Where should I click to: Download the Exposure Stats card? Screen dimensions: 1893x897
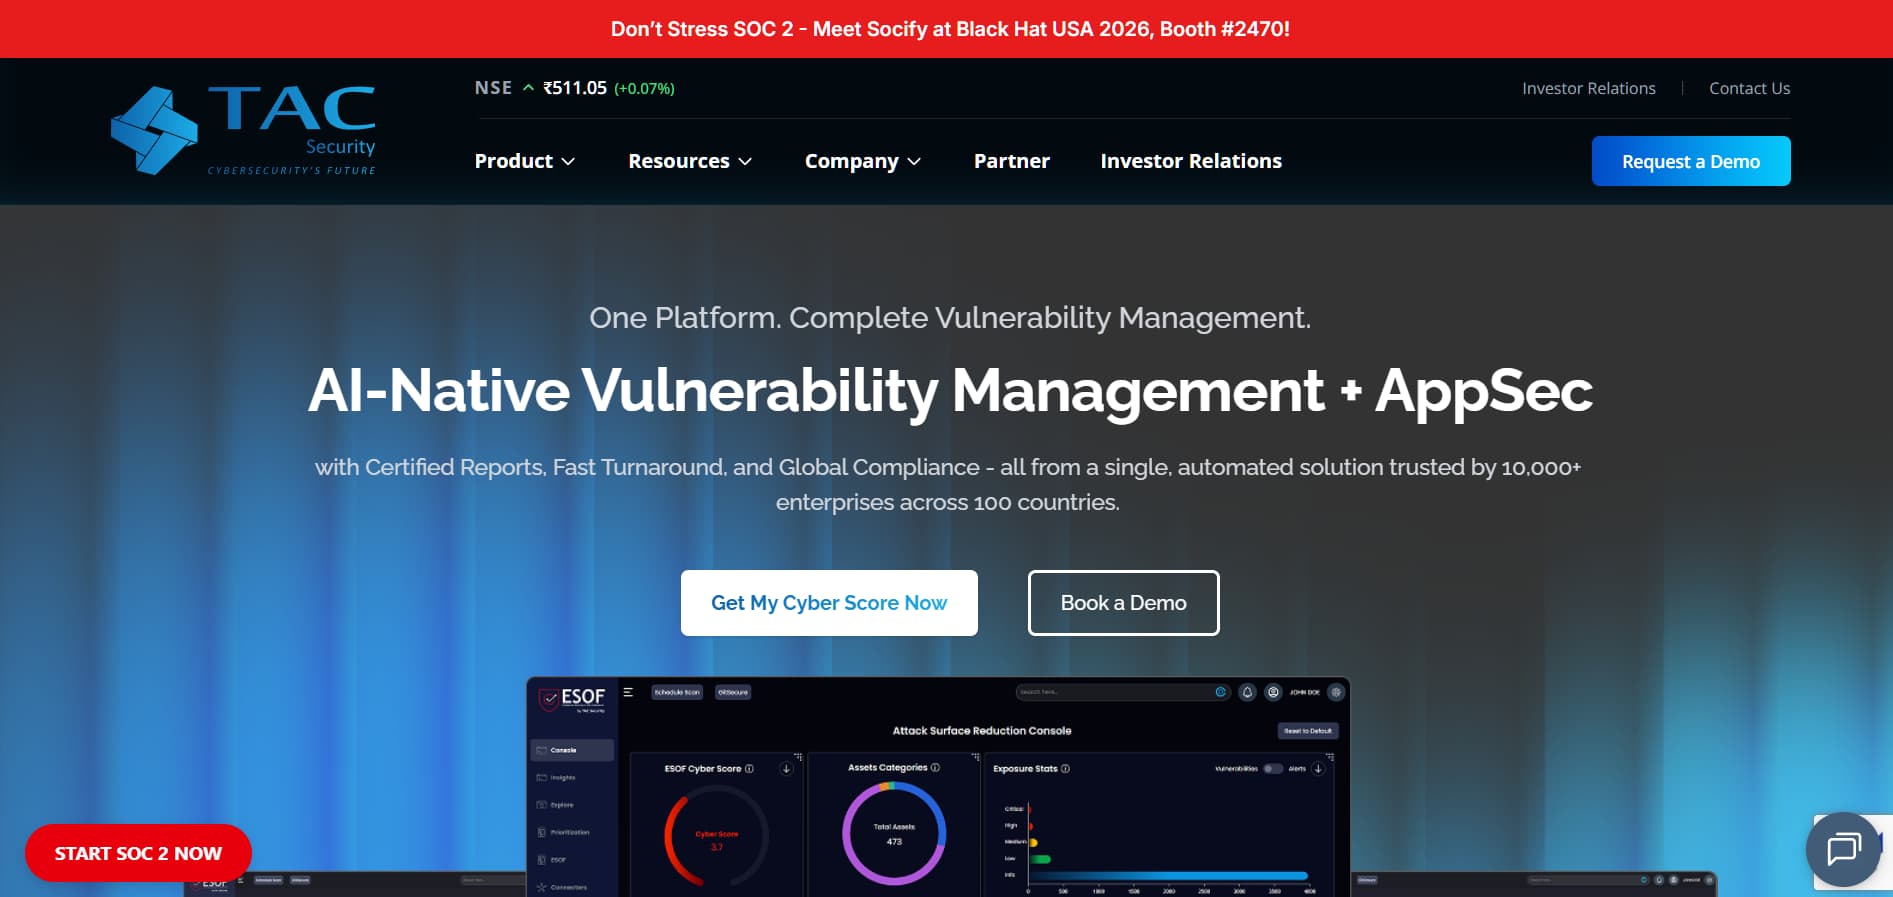1318,769
